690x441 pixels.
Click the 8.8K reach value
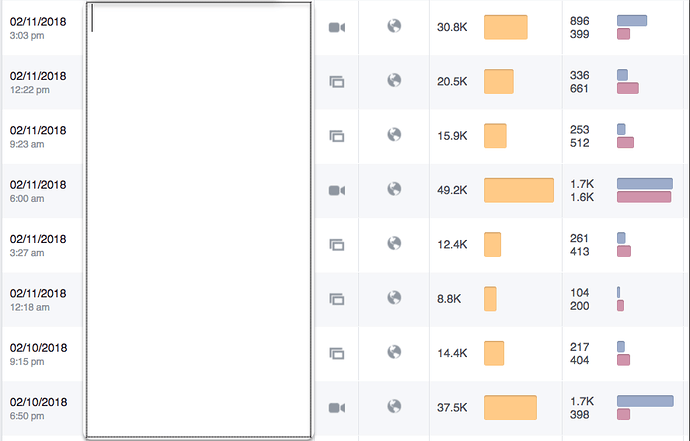(x=449, y=299)
